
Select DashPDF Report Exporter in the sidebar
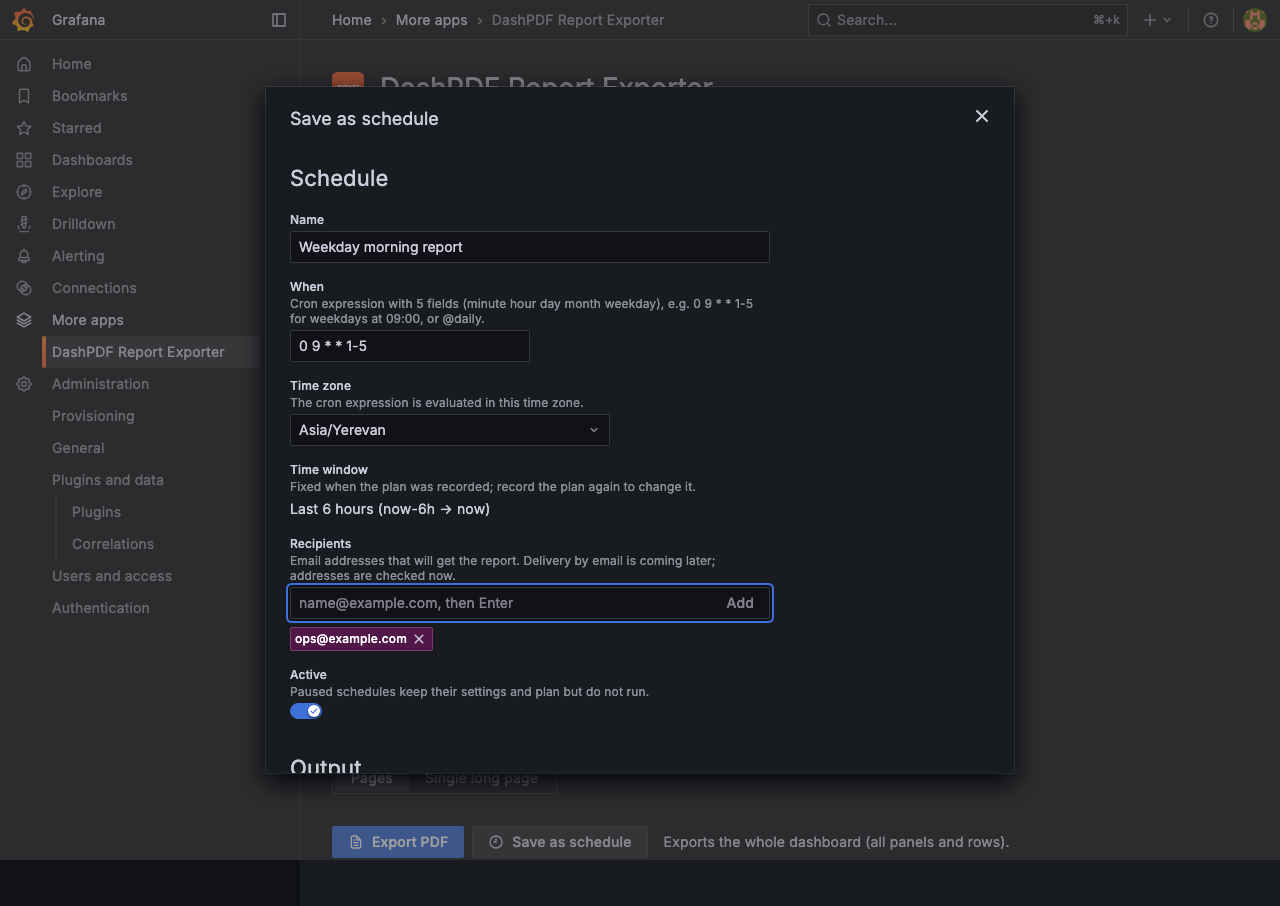point(138,352)
